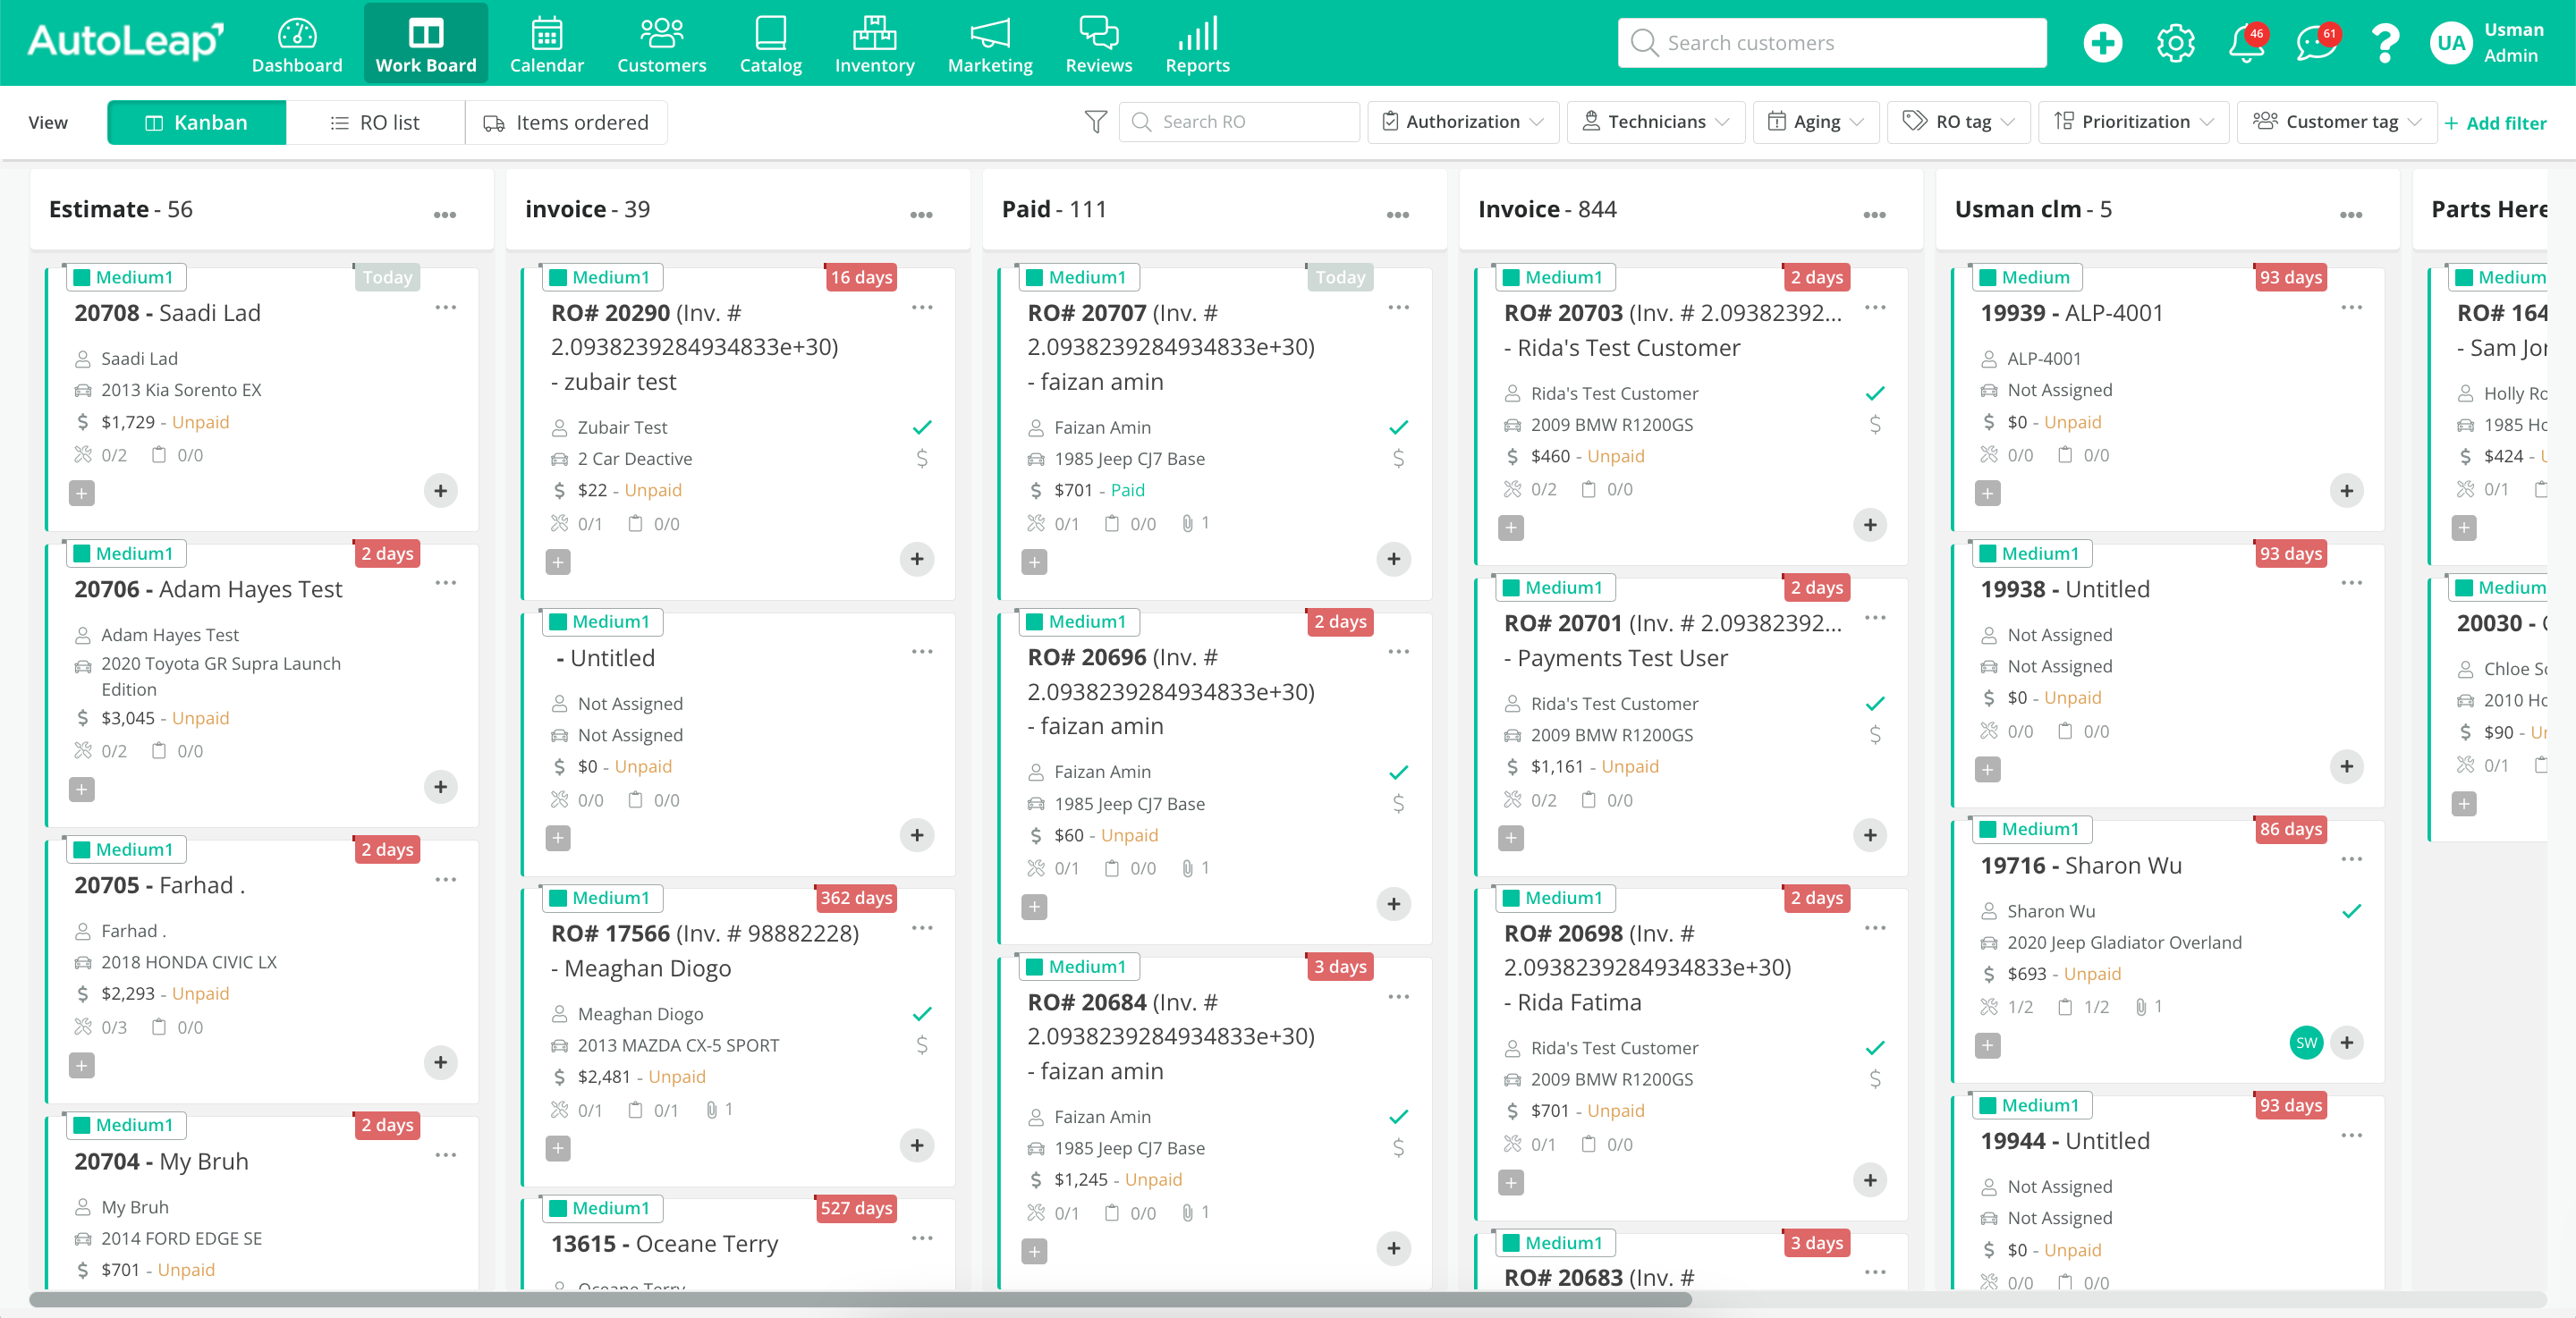This screenshot has width=2576, height=1318.
Task: Open settings gear icon
Action: click(2175, 43)
